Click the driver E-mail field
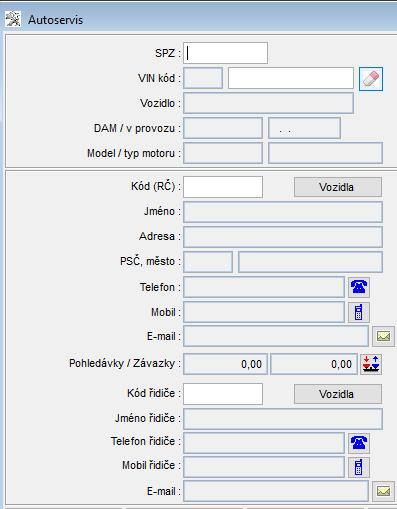Screen dimensions: 397x509 click(276, 491)
